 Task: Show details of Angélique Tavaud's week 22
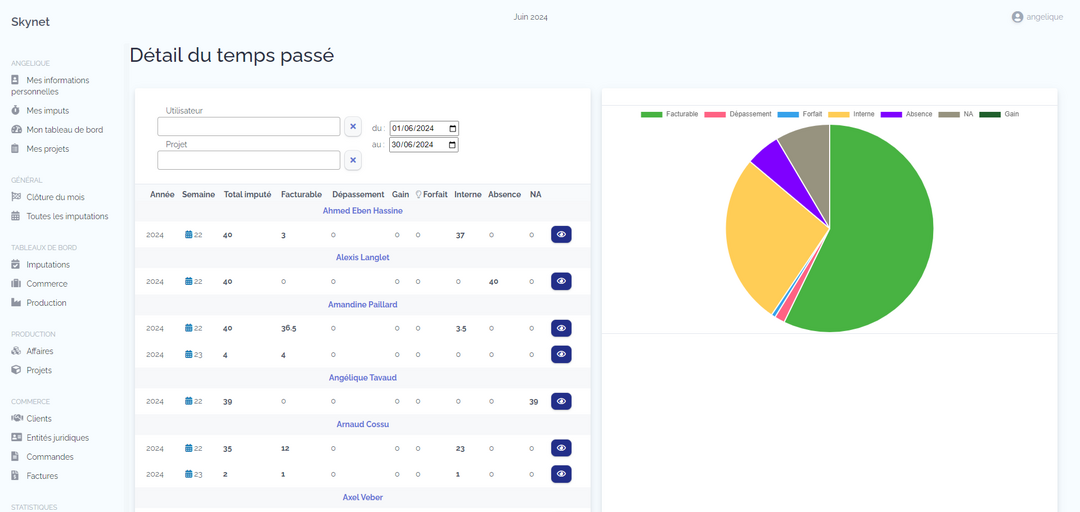tap(561, 401)
